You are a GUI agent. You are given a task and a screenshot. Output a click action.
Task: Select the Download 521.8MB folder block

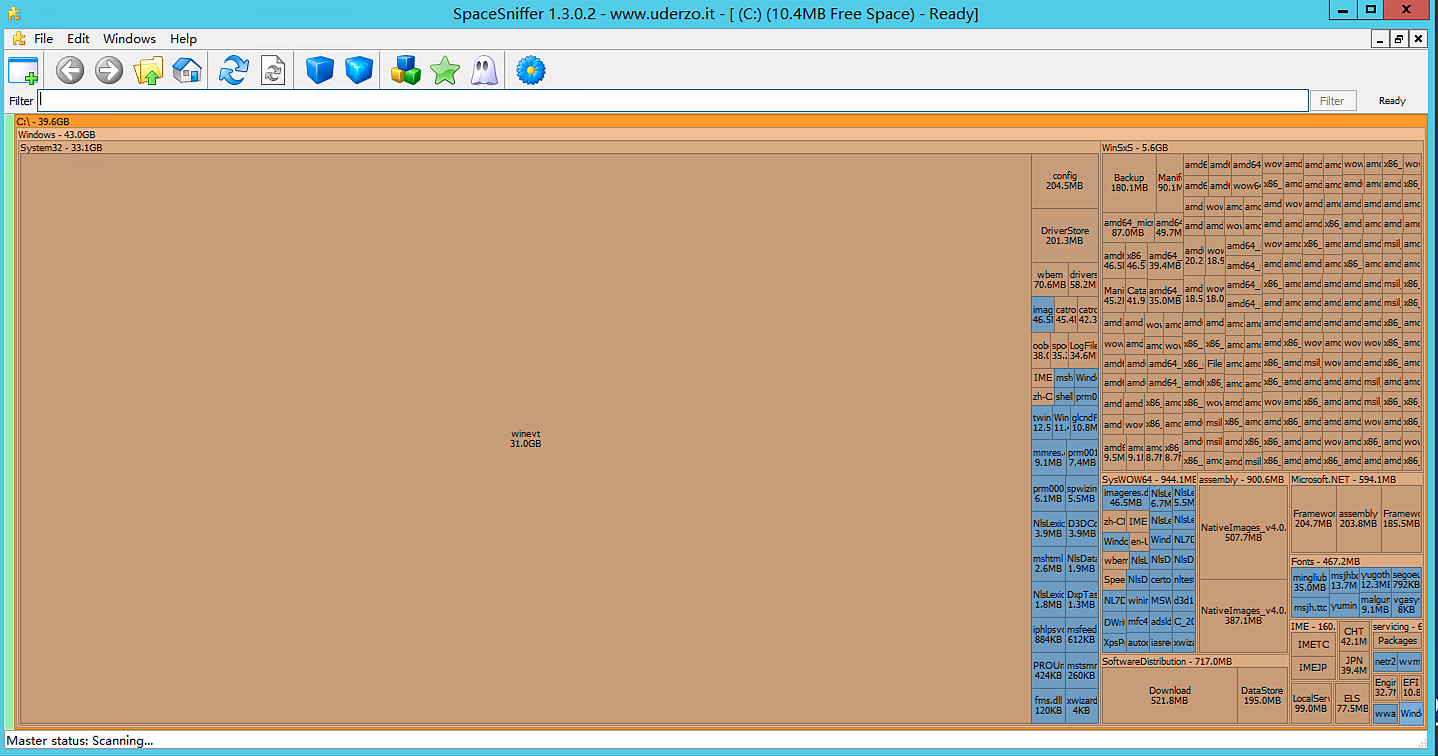click(1169, 696)
